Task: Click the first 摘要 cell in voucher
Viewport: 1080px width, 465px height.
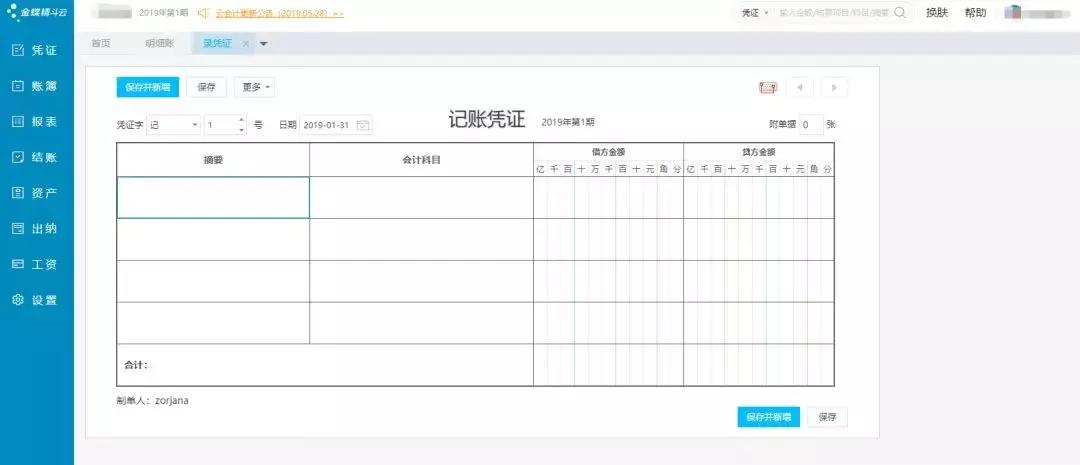Action: pos(213,197)
